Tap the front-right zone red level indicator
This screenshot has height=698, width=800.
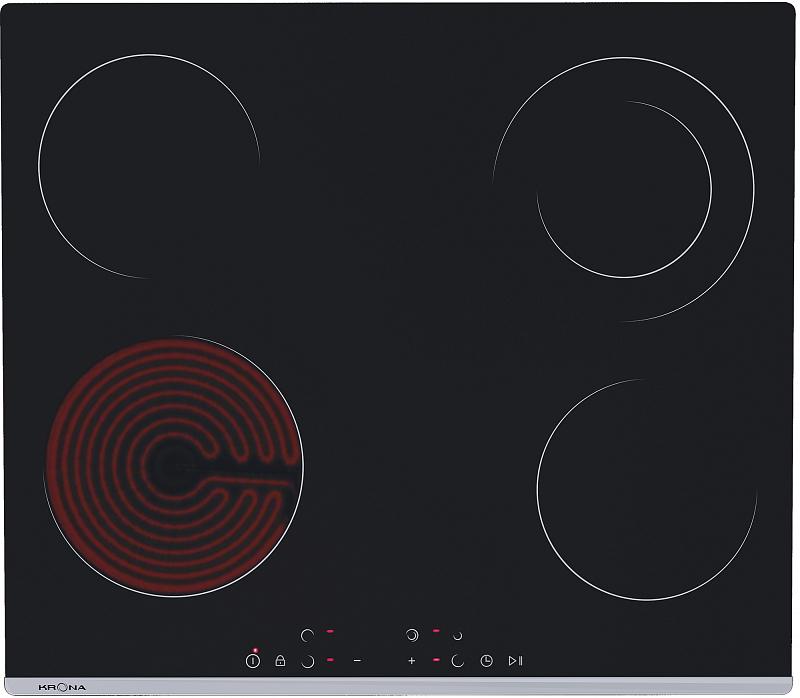pos(436,660)
